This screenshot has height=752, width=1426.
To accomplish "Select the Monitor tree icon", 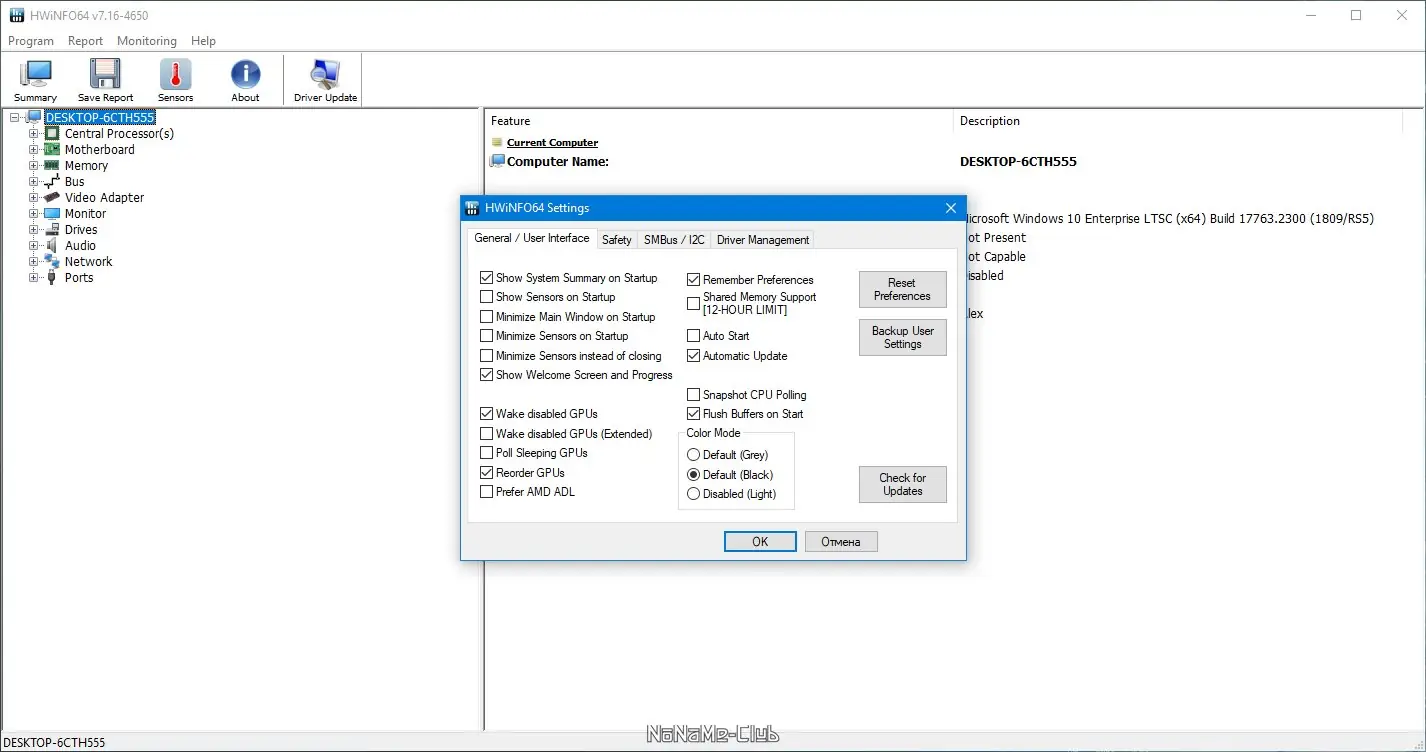I will (x=52, y=214).
